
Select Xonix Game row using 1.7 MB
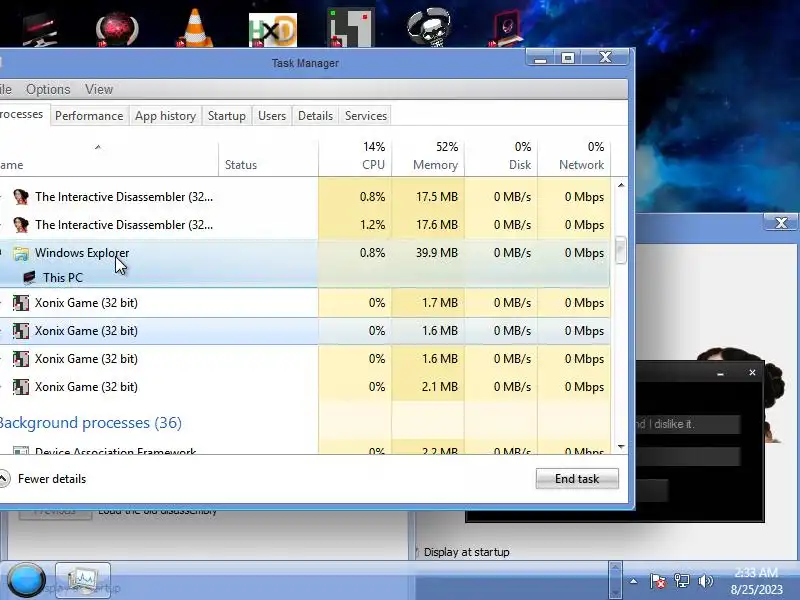pos(305,303)
